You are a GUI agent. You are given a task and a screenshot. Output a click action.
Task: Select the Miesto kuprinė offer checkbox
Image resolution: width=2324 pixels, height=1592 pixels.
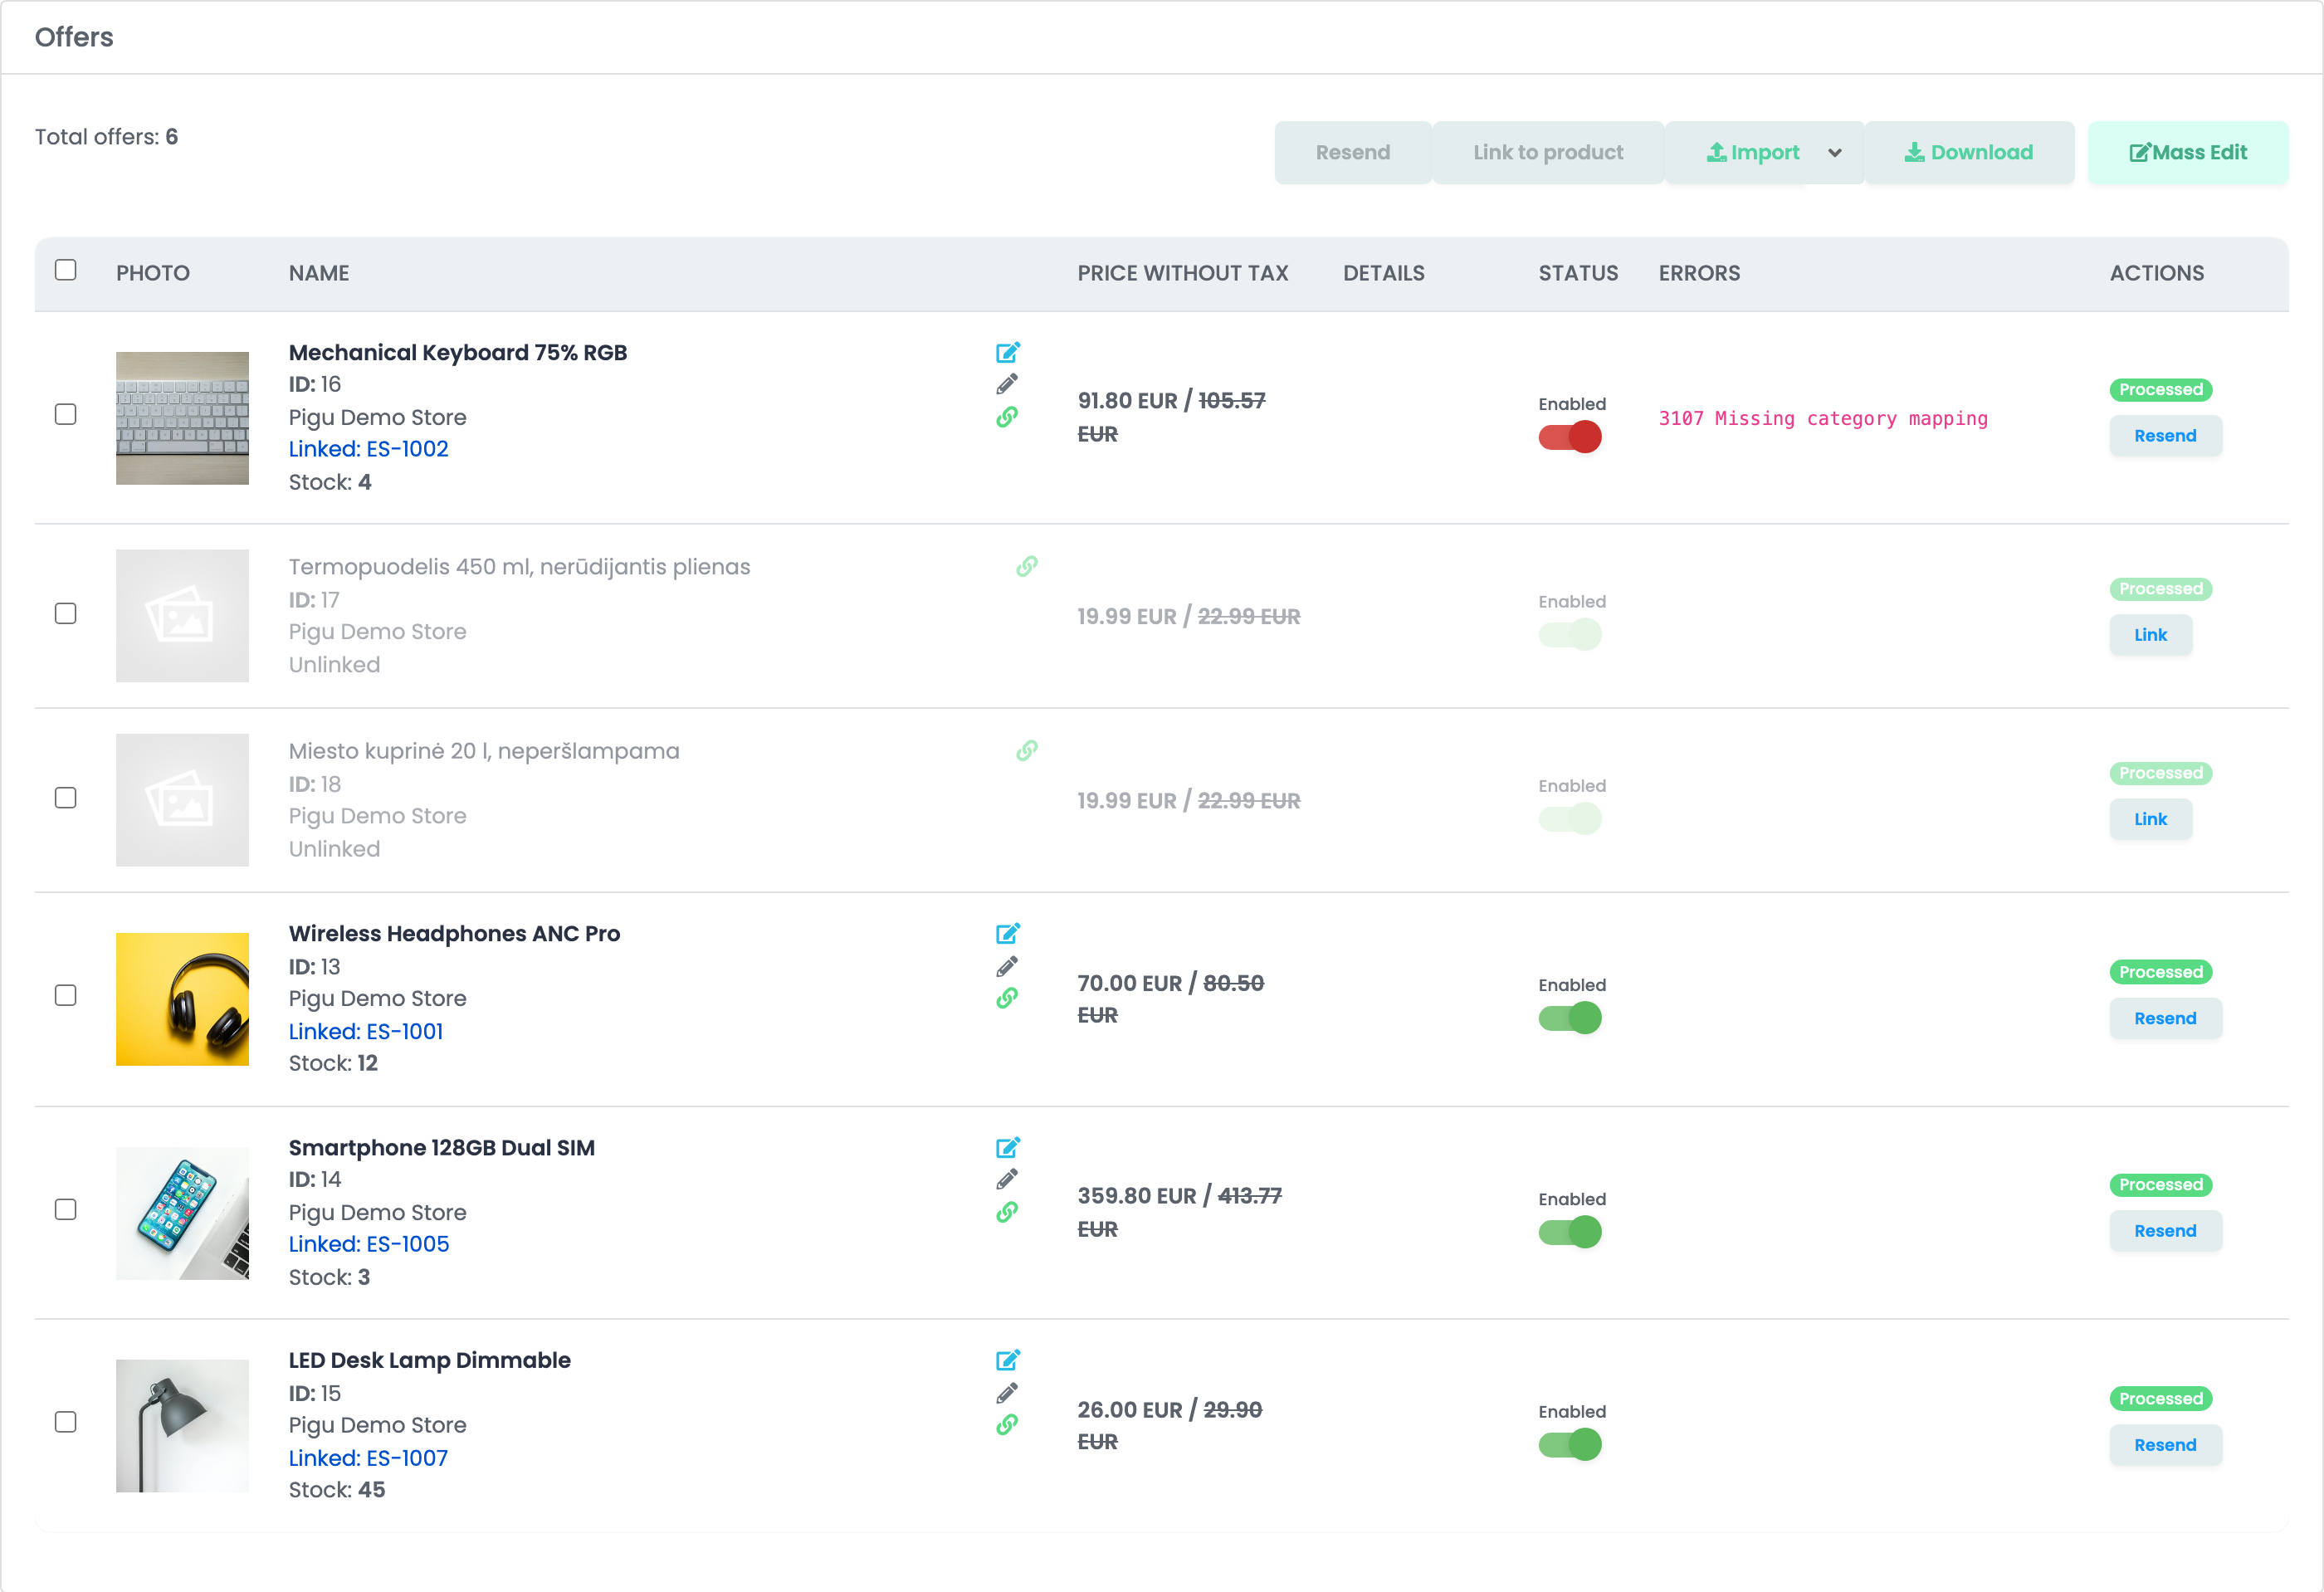(x=66, y=797)
